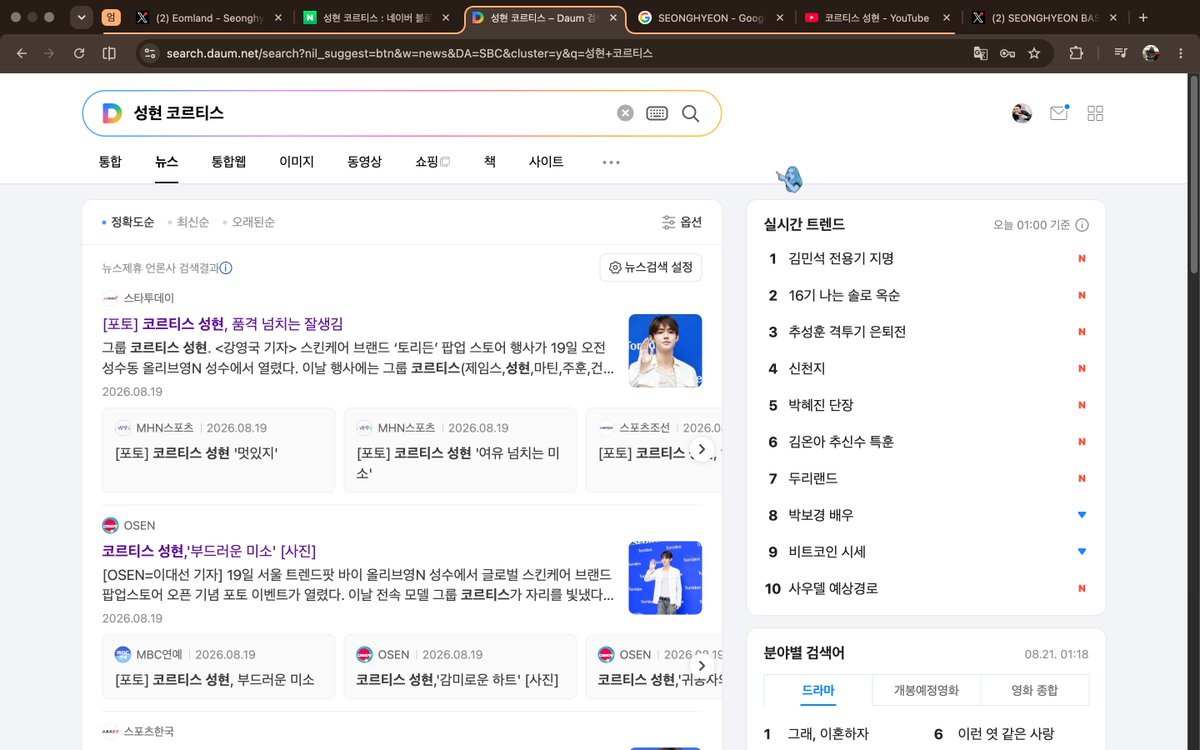Open the tab search dropdown arrow
This screenshot has height=750, width=1200.
tap(82, 17)
